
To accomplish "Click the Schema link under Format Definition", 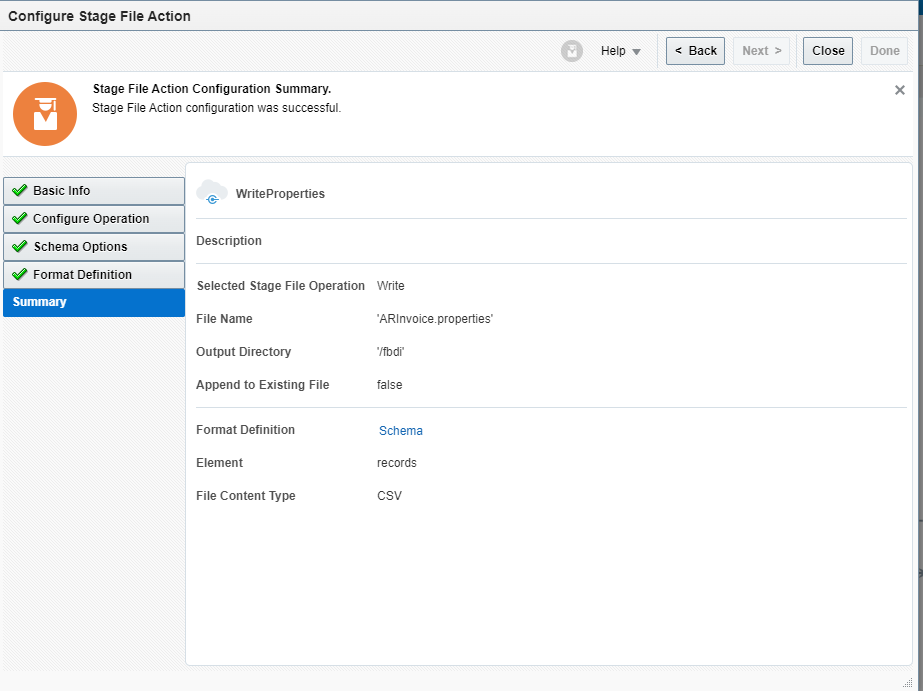I will 400,430.
